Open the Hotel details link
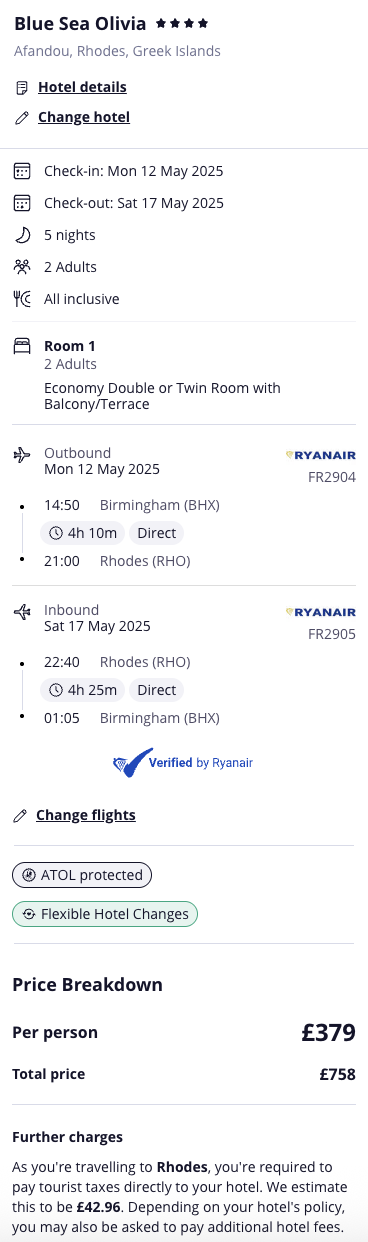368x1242 pixels. [x=82, y=87]
